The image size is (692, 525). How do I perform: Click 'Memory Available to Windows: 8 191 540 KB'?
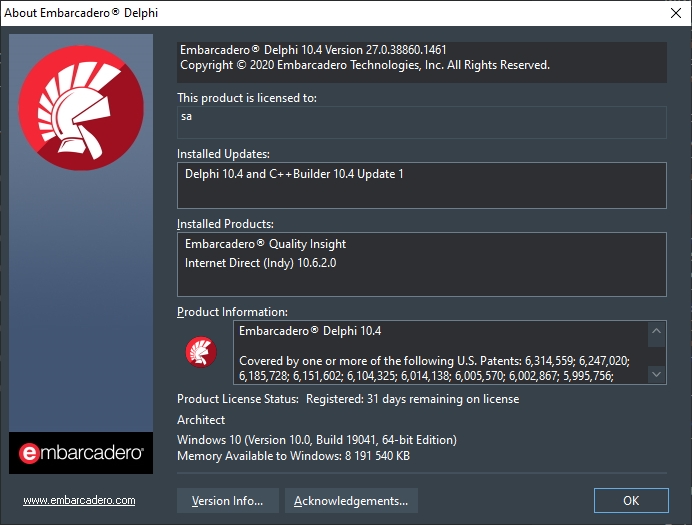(293, 456)
